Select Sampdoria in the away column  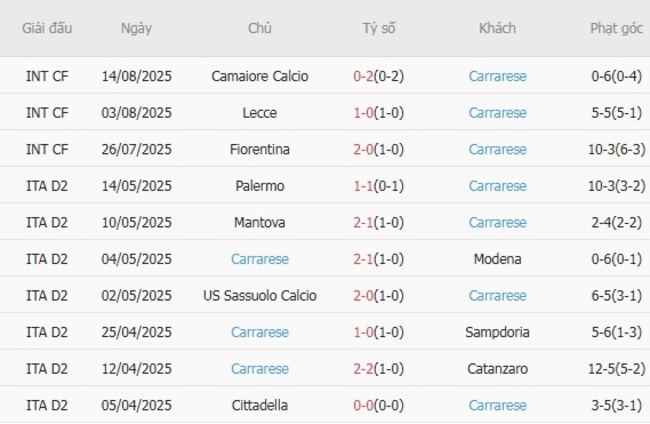pyautogui.click(x=497, y=332)
